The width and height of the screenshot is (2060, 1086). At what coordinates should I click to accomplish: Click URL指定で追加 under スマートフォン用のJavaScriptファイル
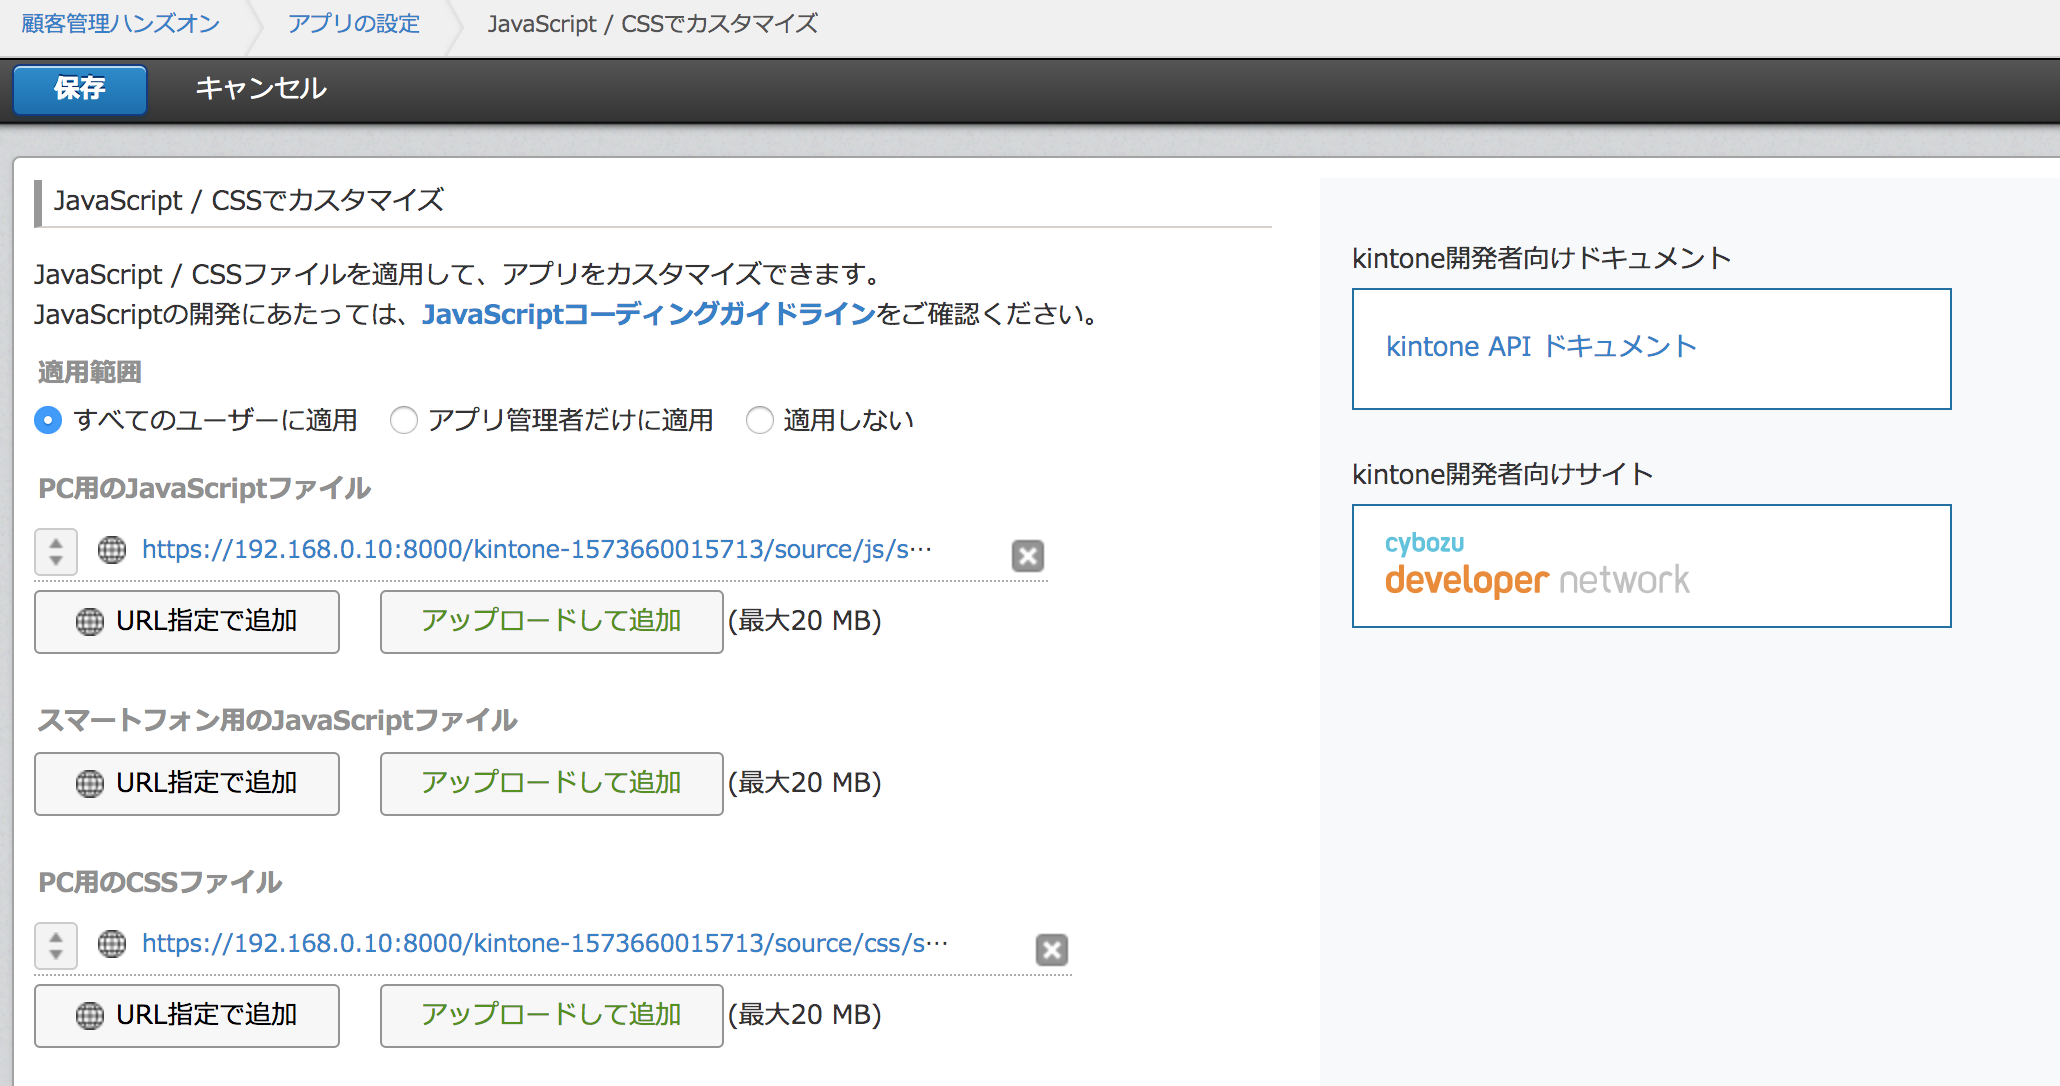pyautogui.click(x=187, y=783)
